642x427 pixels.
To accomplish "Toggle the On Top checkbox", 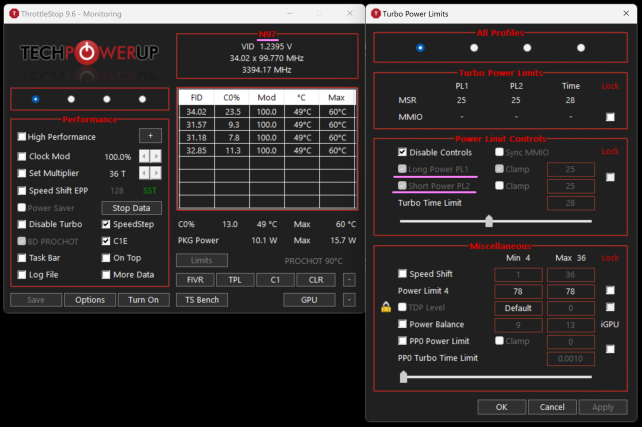I will 106,258.
